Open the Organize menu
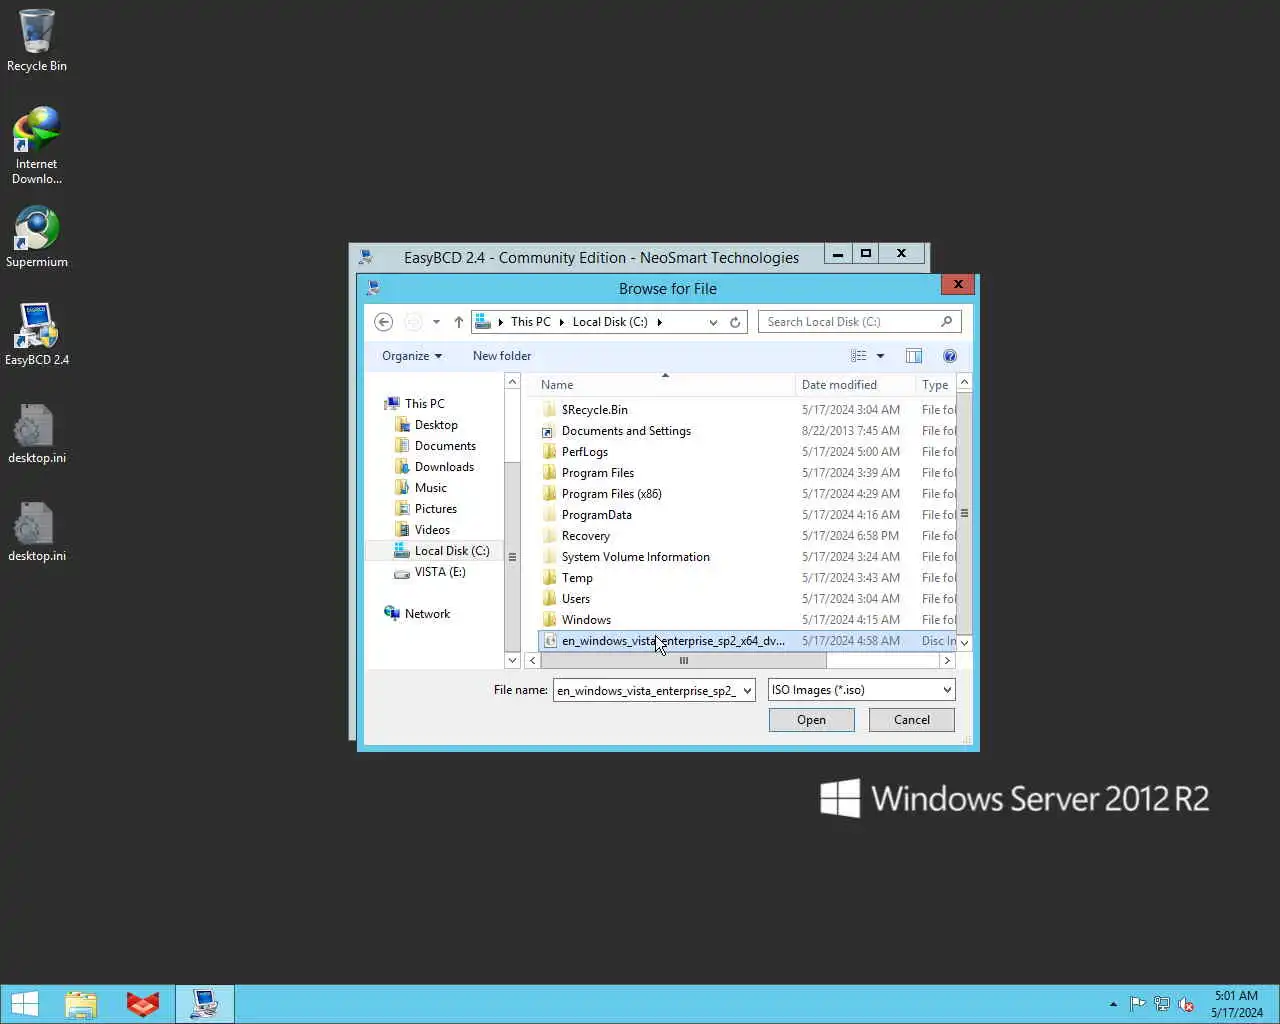 click(412, 356)
